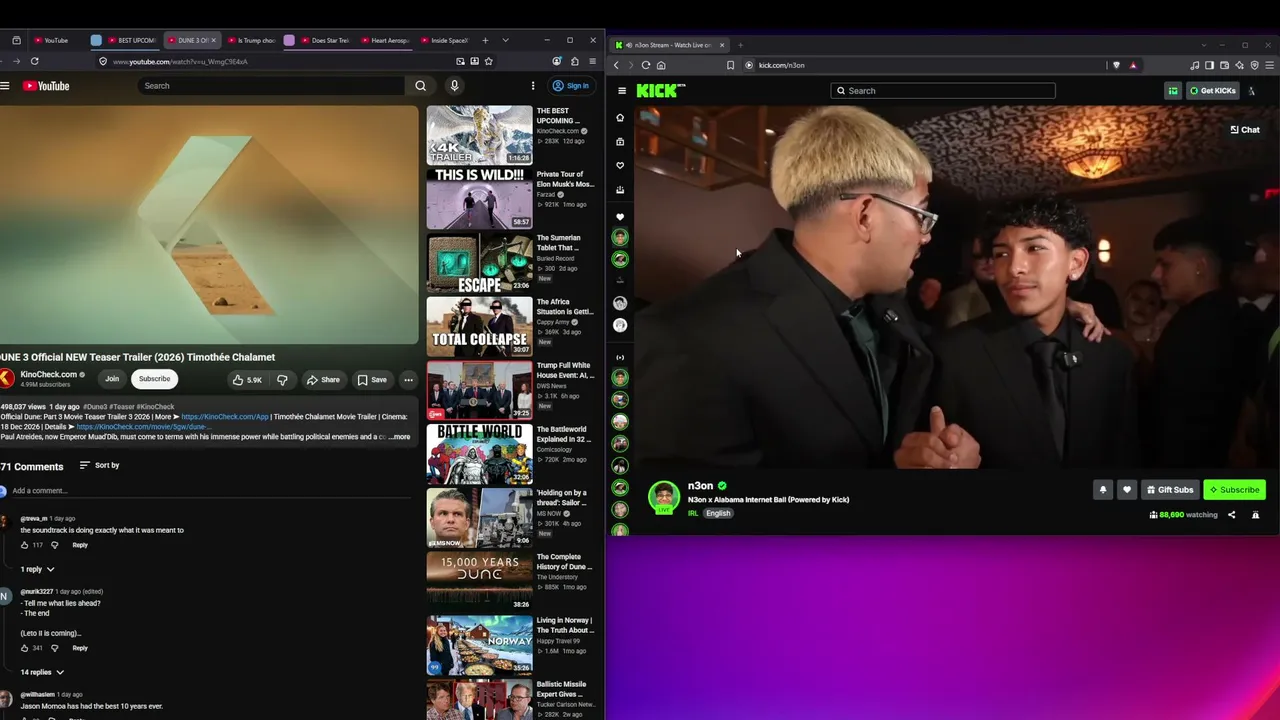Share the Dune 3 trailer video

click(x=323, y=380)
